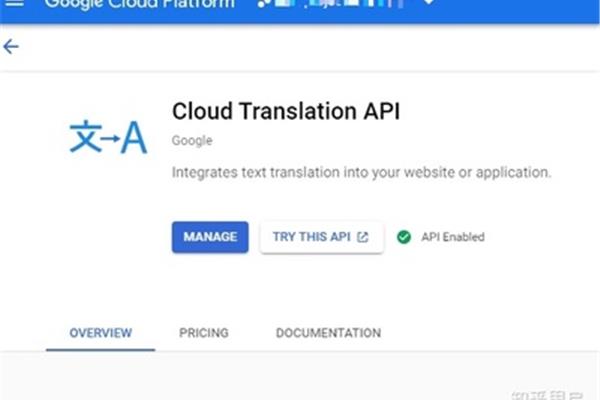Open the hamburger navigation menu
This screenshot has height=400, width=600.
[15, 3]
